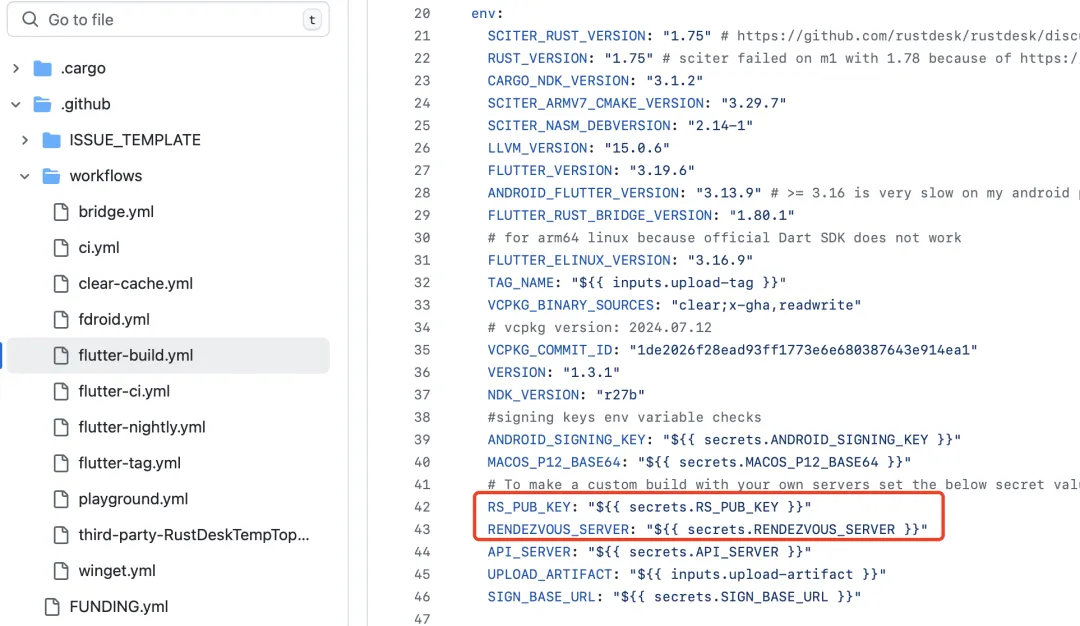The image size is (1080, 626).
Task: Click the .github folder icon
Action: coord(42,104)
